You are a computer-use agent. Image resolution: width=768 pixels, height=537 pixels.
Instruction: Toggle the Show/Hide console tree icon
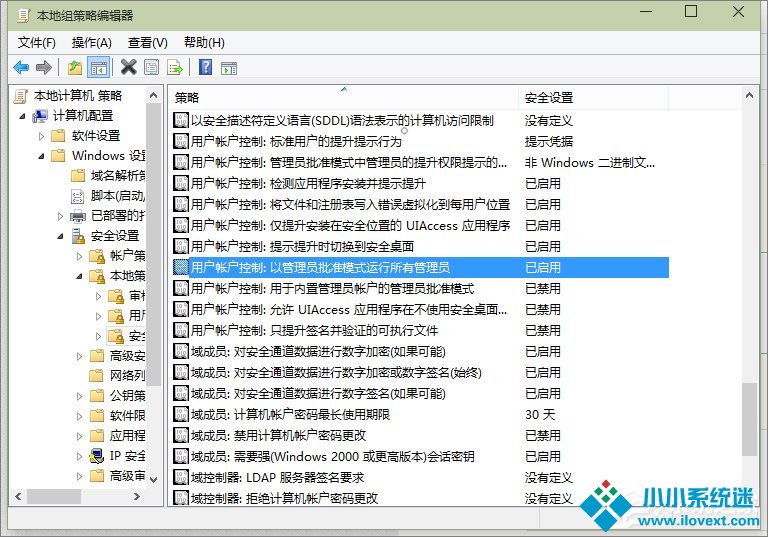(x=98, y=67)
